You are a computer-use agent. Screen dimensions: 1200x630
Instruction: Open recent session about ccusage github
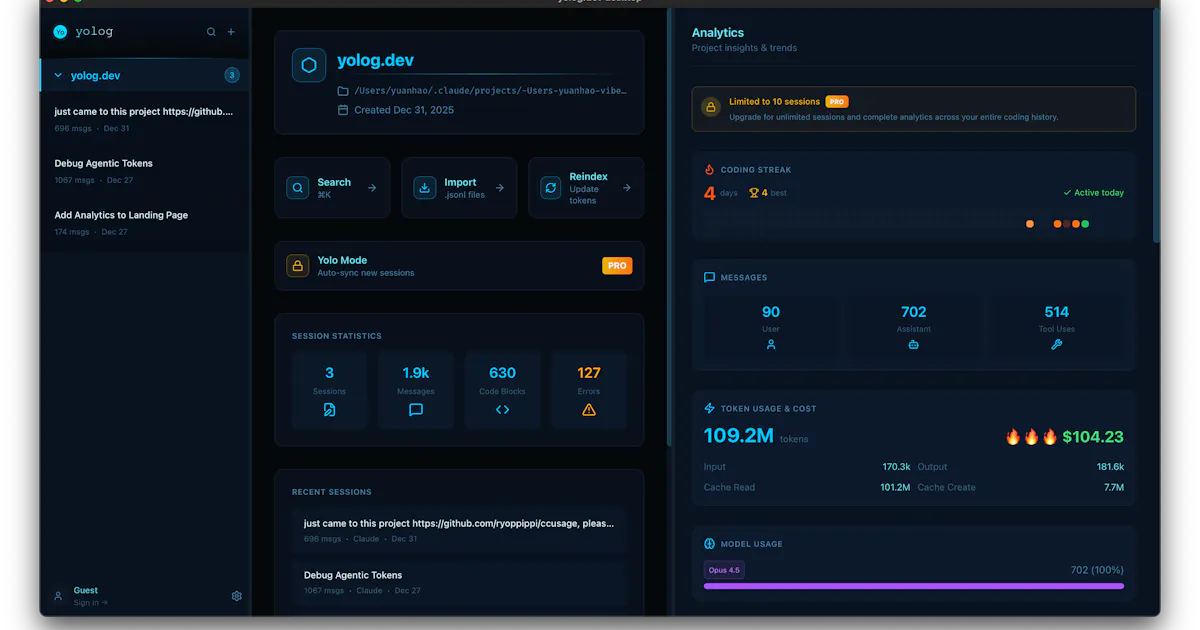coord(460,530)
